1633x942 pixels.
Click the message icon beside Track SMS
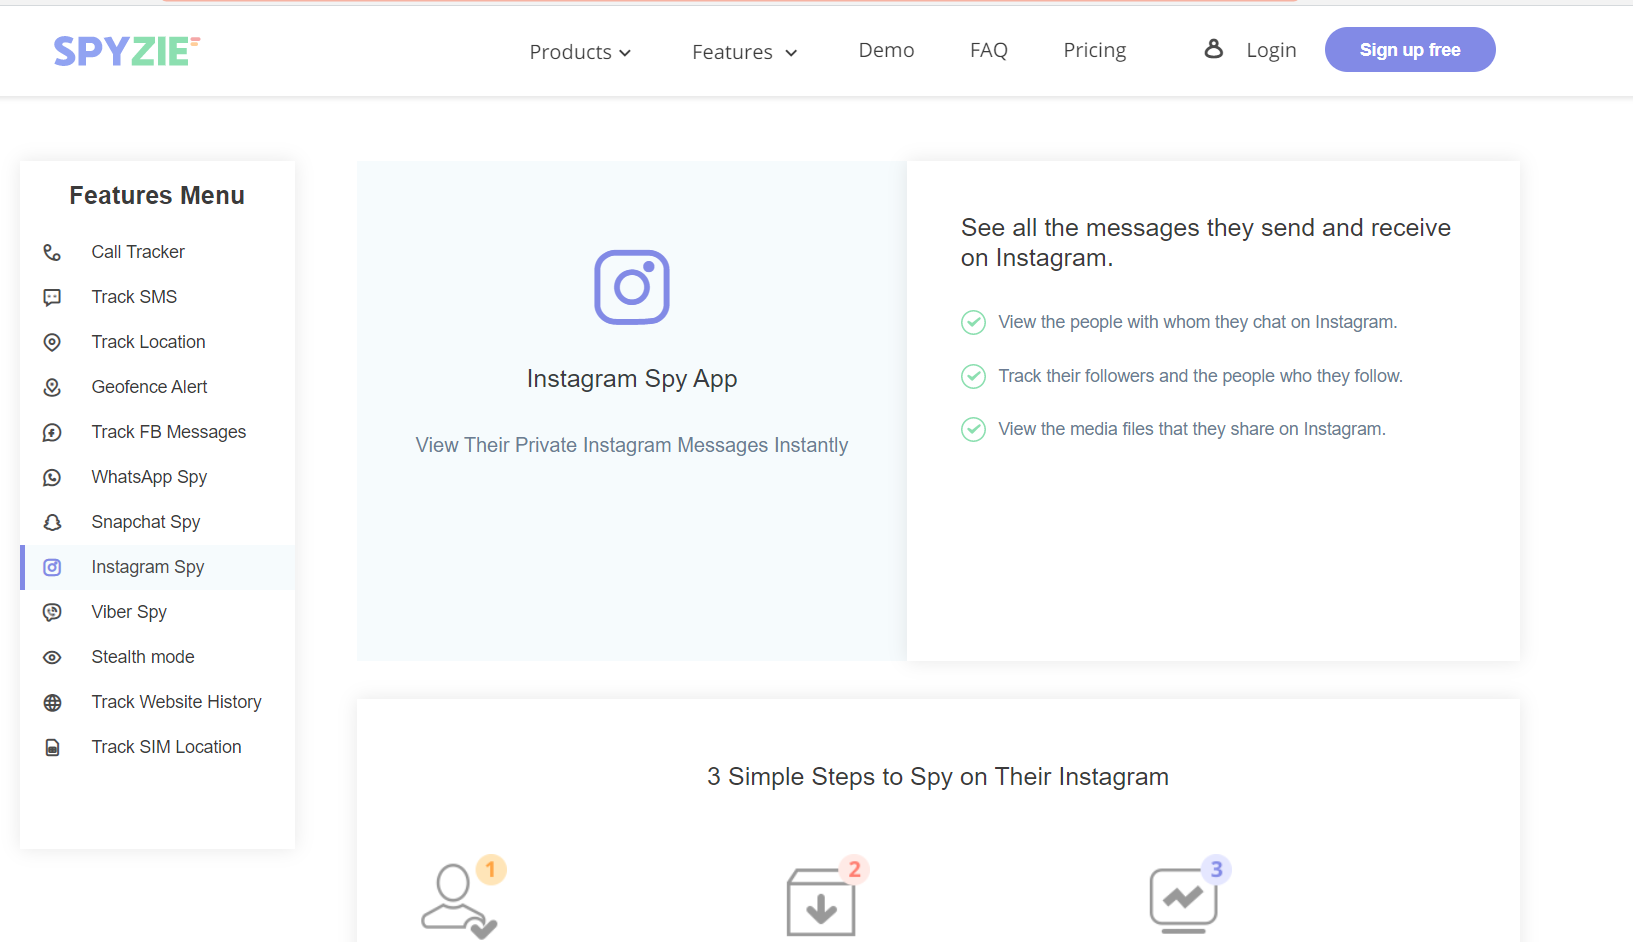click(x=52, y=297)
